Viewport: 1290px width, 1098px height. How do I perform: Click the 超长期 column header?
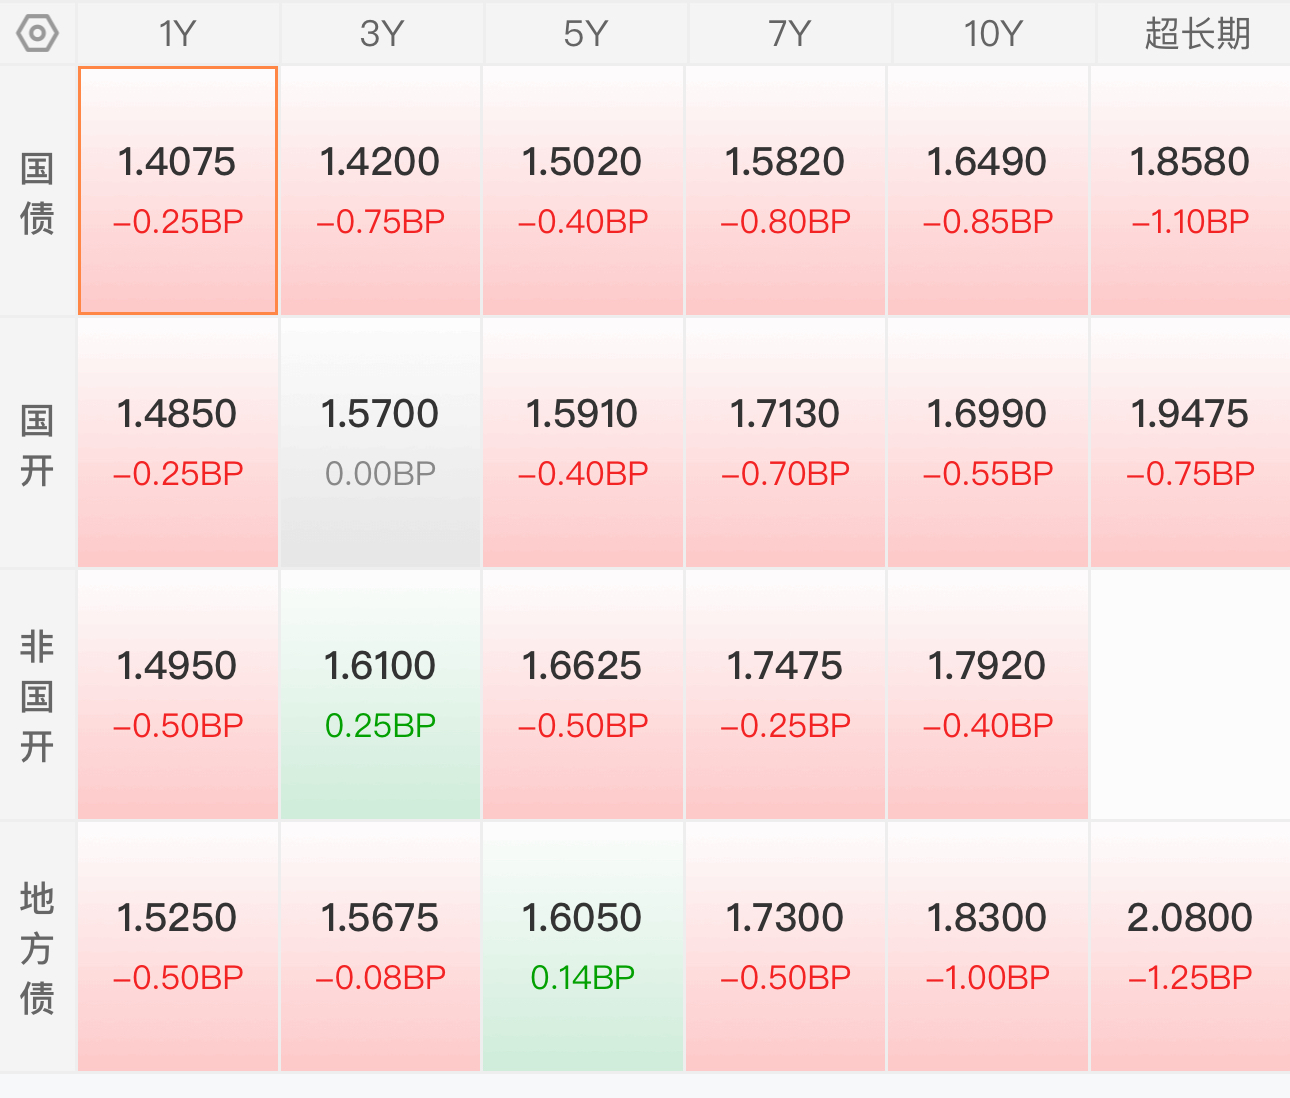pos(1195,34)
